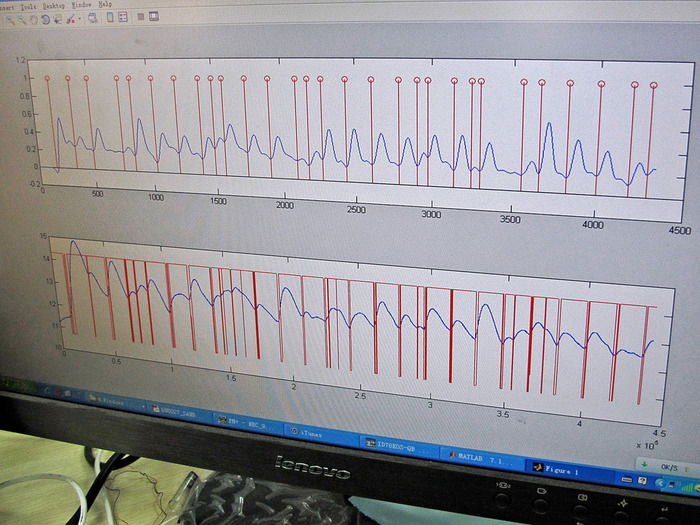The image size is (700, 525).
Task: Open the Help menu
Action: (105, 4)
